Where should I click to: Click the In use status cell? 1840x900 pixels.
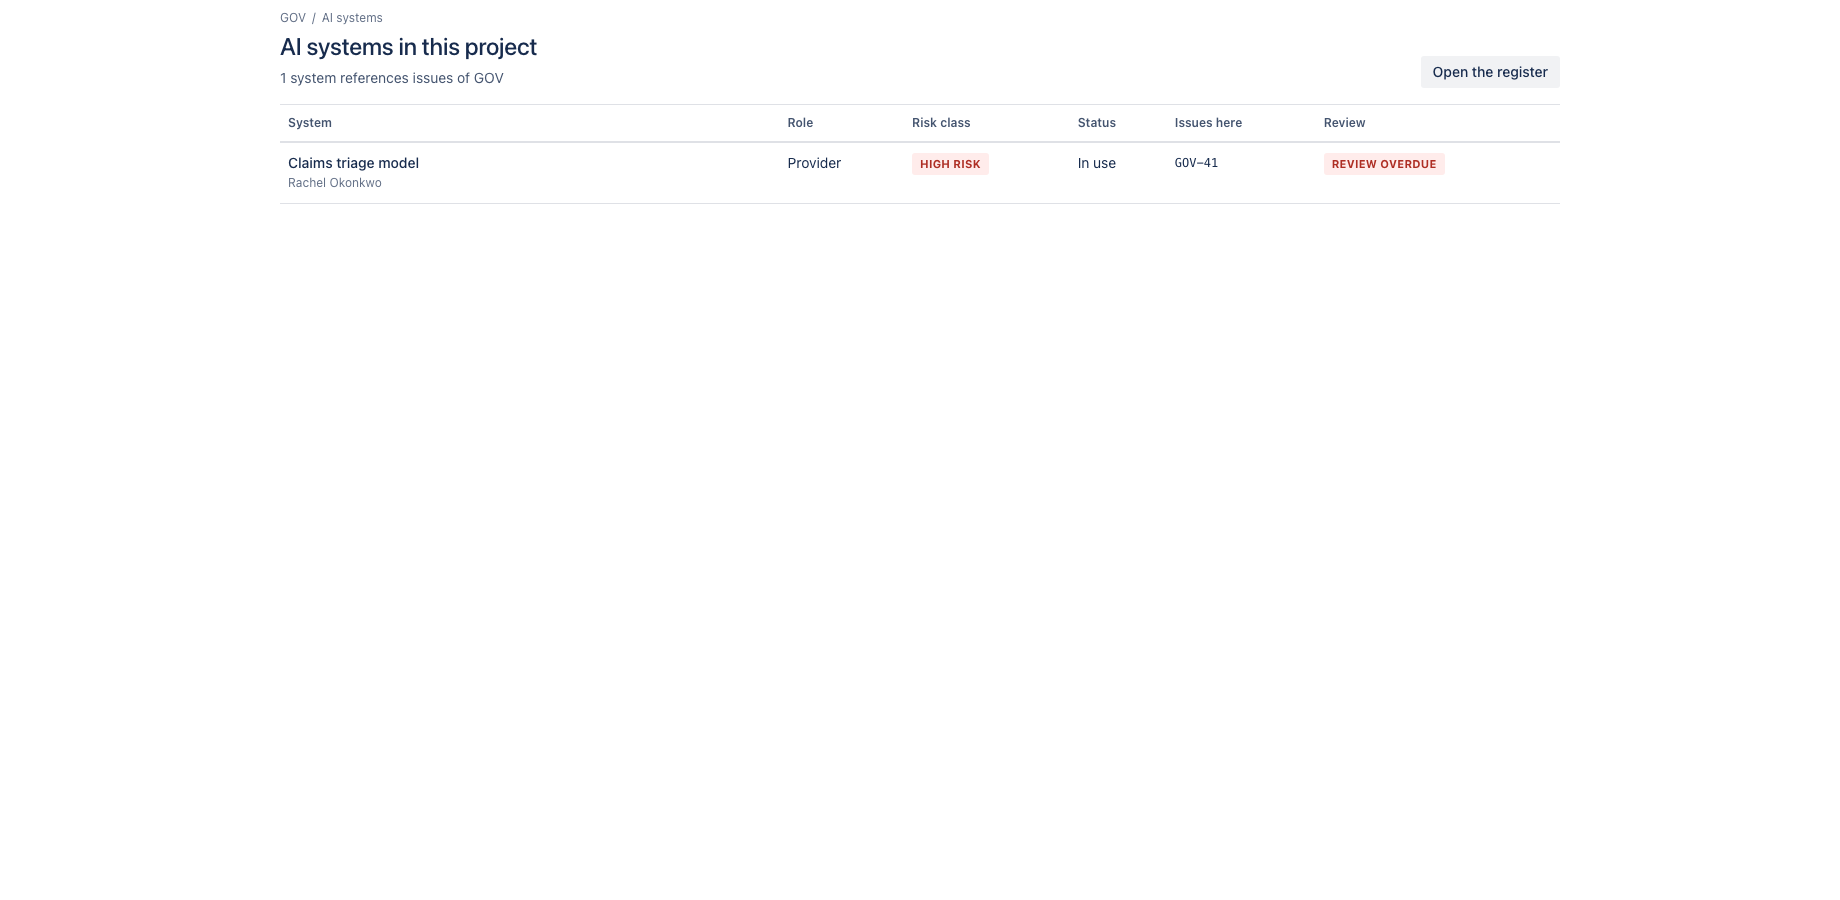[1097, 163]
